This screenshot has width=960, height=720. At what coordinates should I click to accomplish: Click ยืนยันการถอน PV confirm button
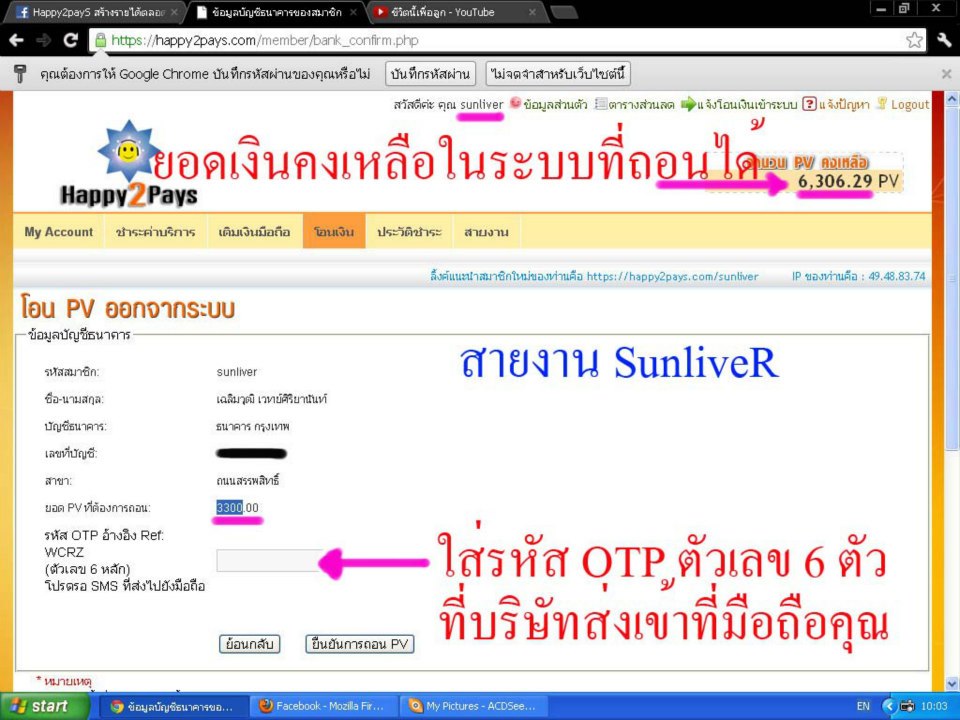360,644
